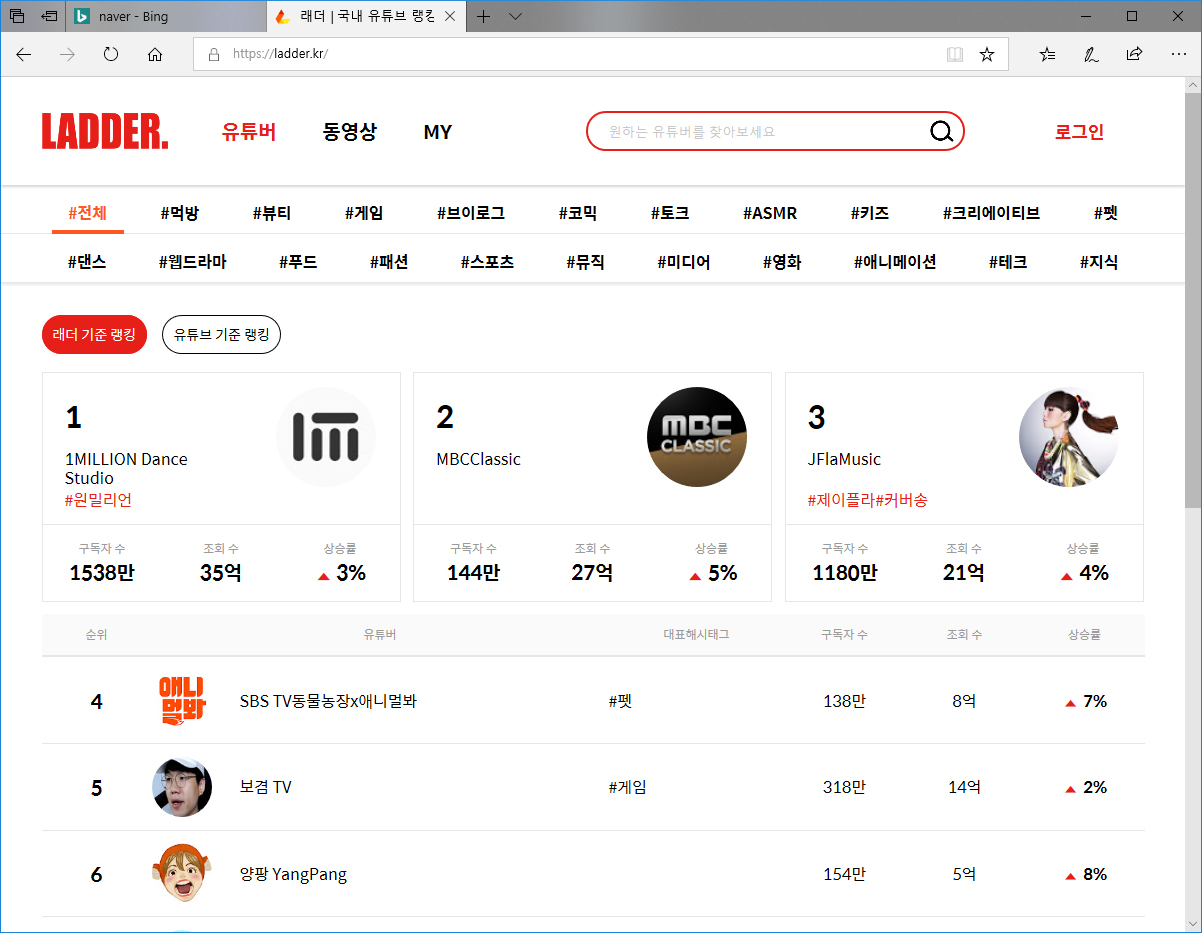This screenshot has width=1202, height=933.
Task: Open JFlaMusic profile picture
Action: pos(1069,437)
